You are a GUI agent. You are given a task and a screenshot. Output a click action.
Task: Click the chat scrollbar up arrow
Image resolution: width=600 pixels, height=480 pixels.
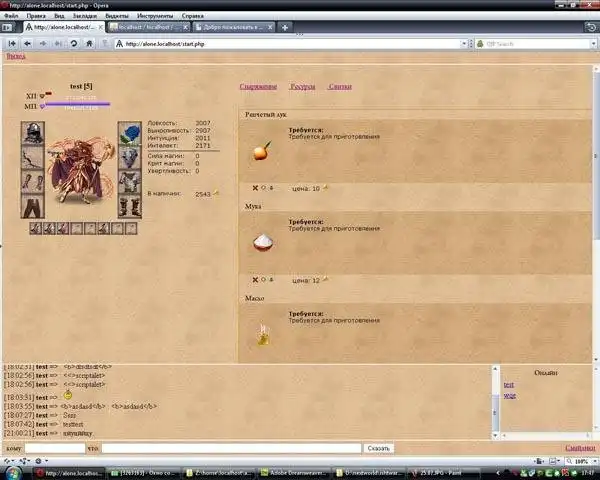point(496,369)
